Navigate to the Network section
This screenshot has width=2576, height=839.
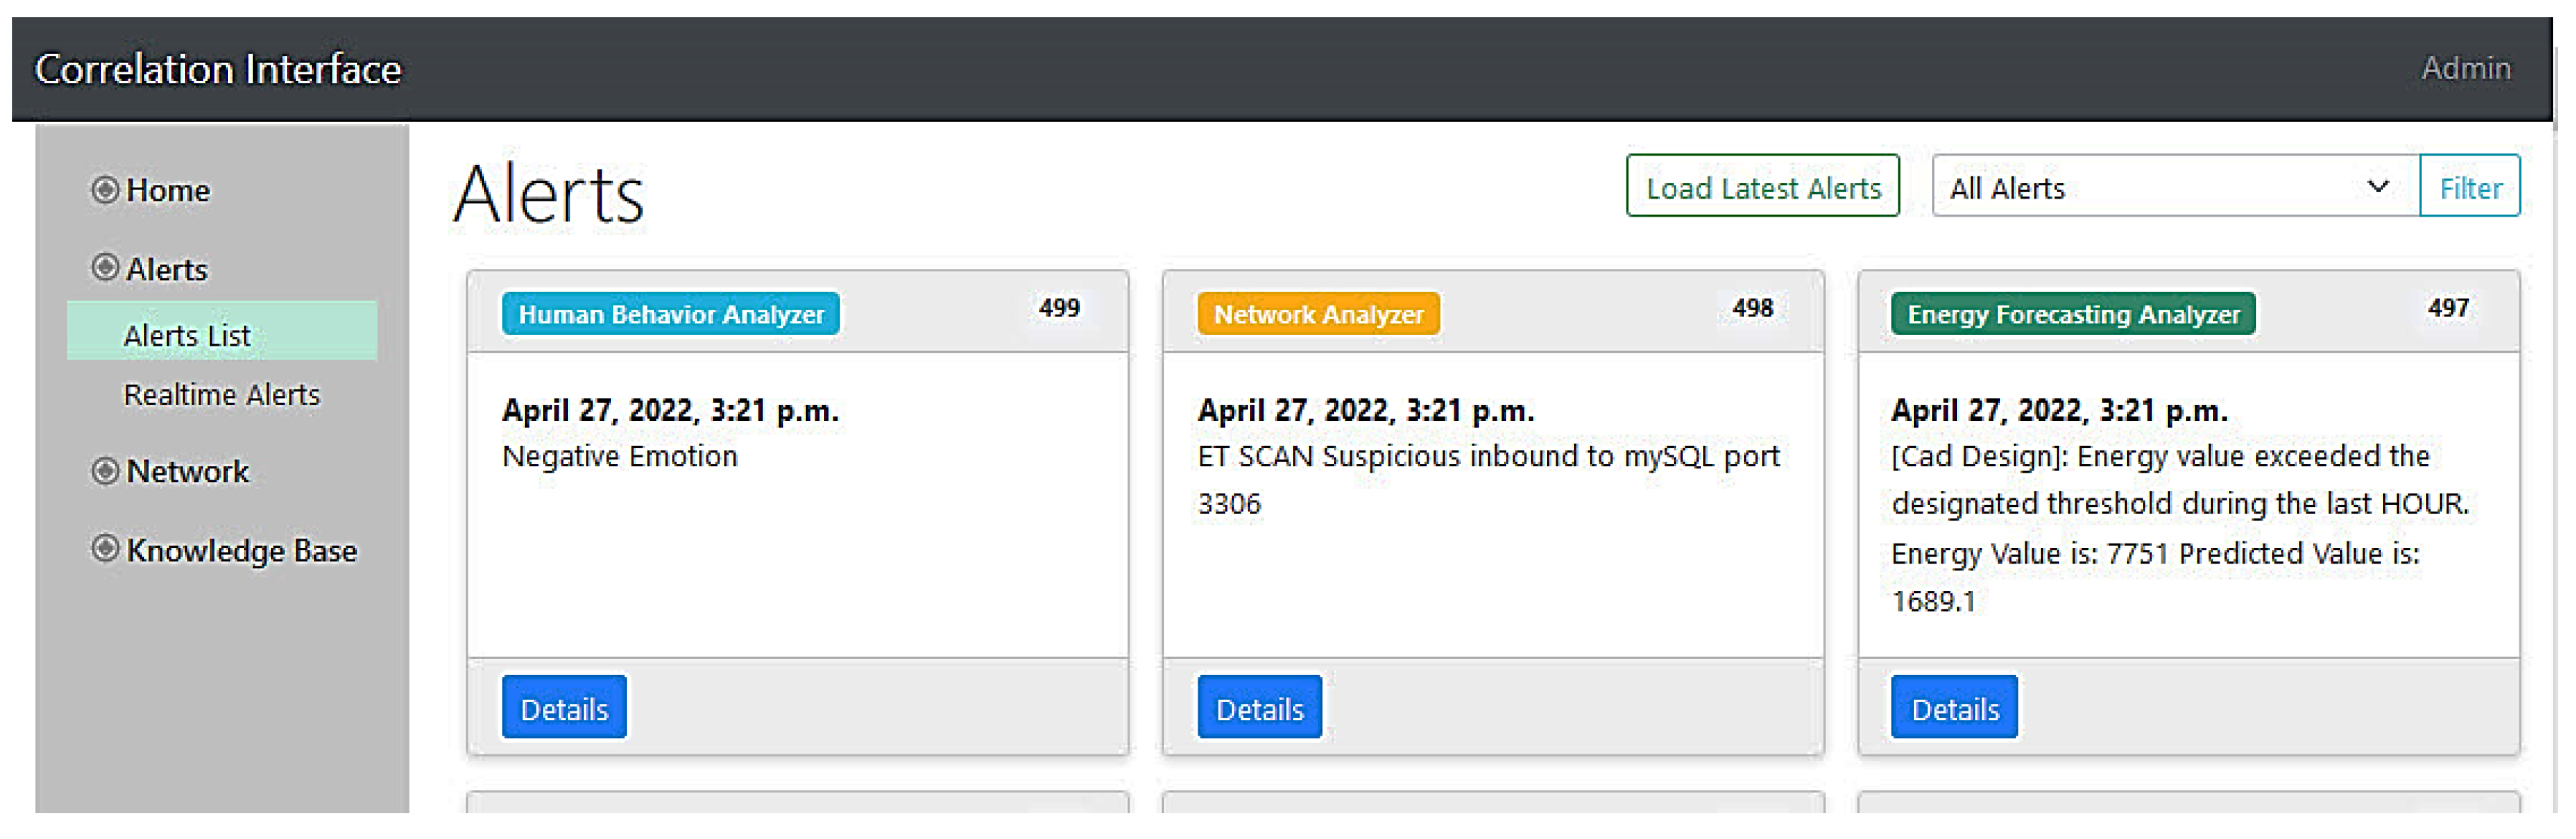[187, 471]
